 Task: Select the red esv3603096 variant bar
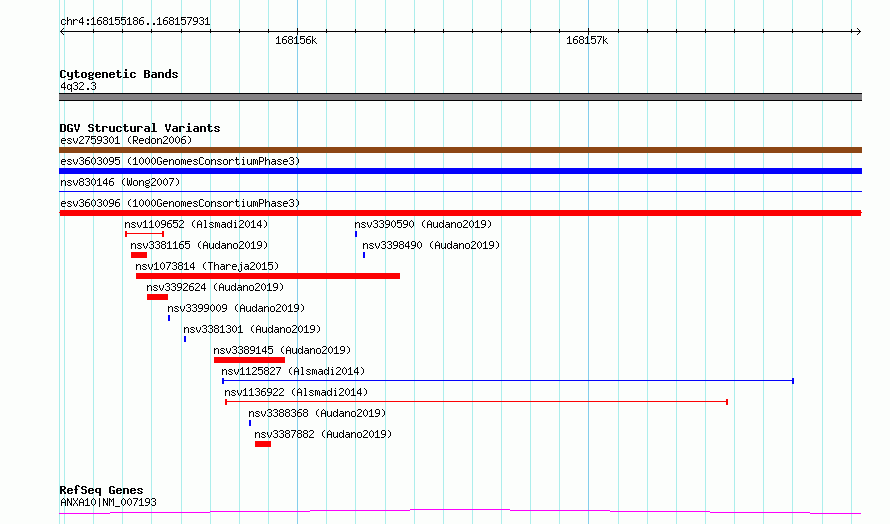460,213
